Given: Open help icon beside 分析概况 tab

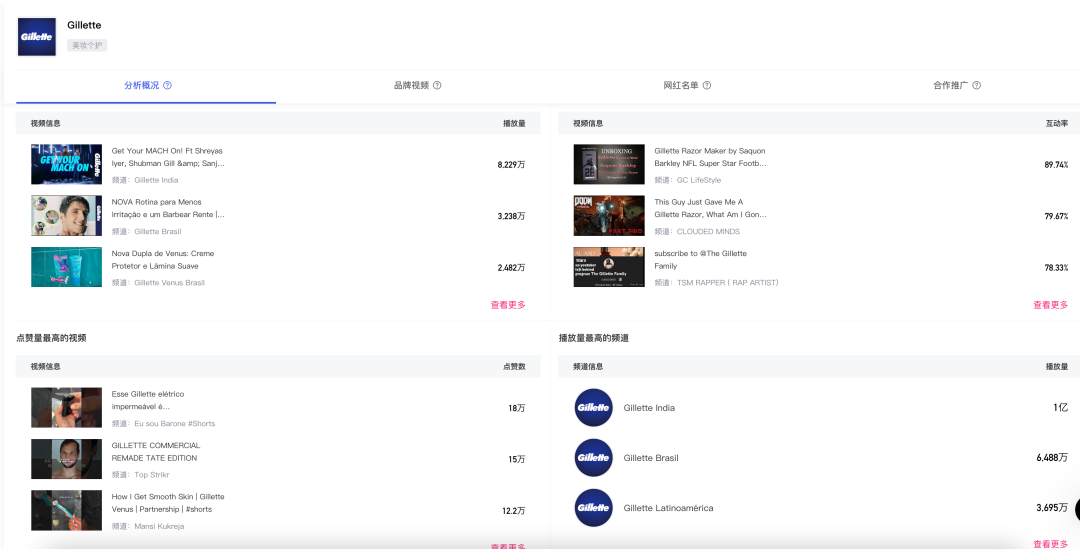Looking at the screenshot, I should (x=167, y=85).
